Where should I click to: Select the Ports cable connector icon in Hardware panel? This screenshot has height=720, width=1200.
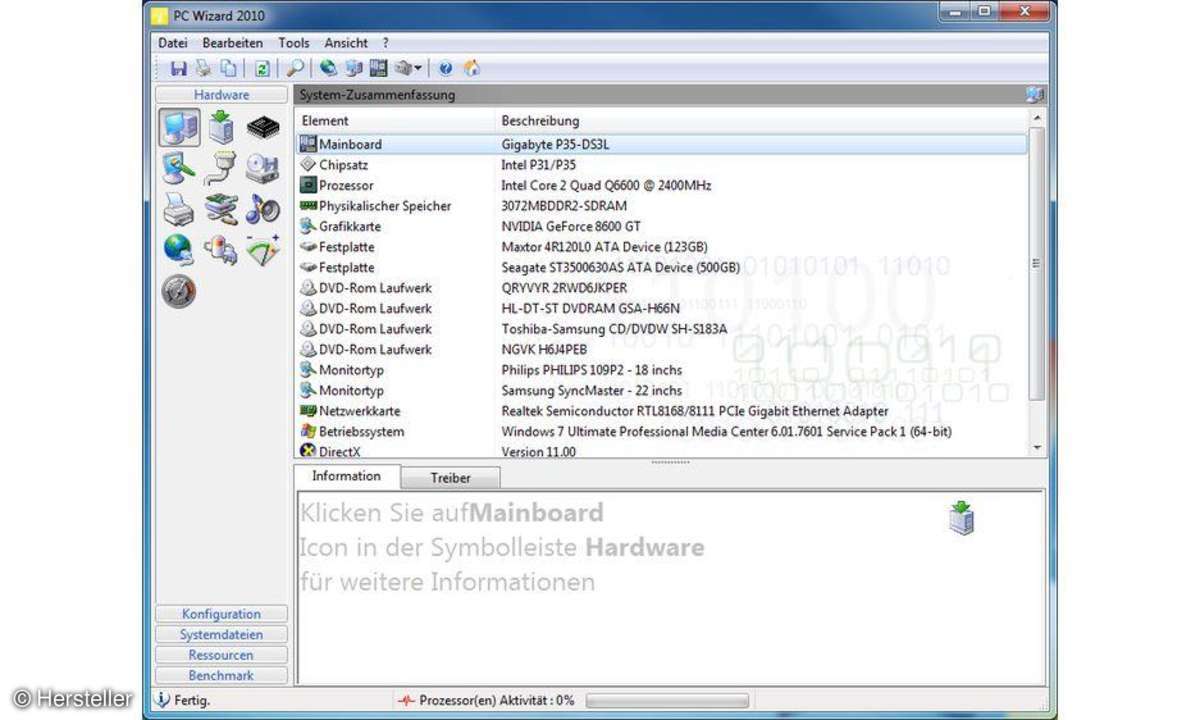(221, 168)
